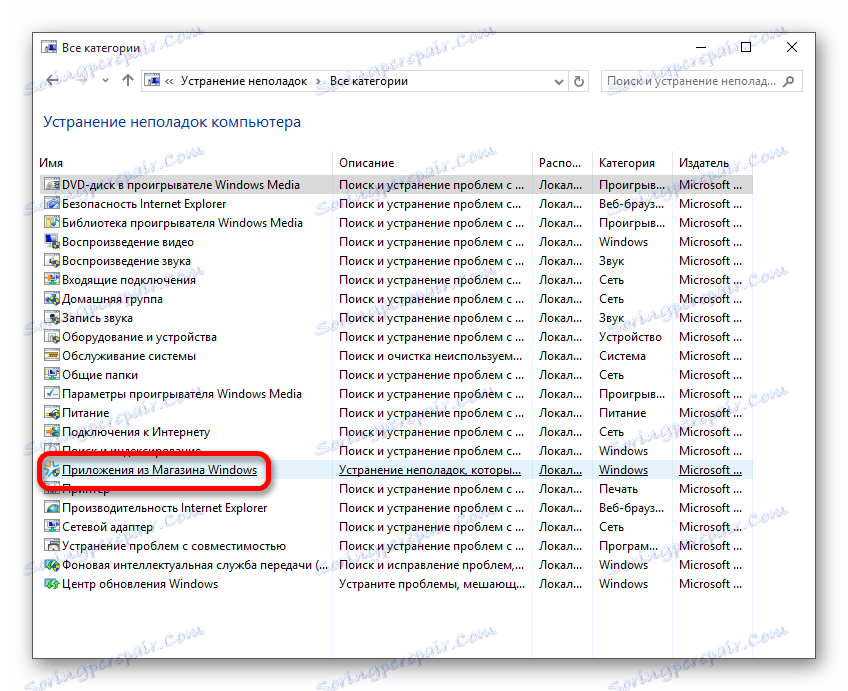848x691 pixels.
Task: Select Производительность Internet Explorer entry
Action: click(x=164, y=508)
